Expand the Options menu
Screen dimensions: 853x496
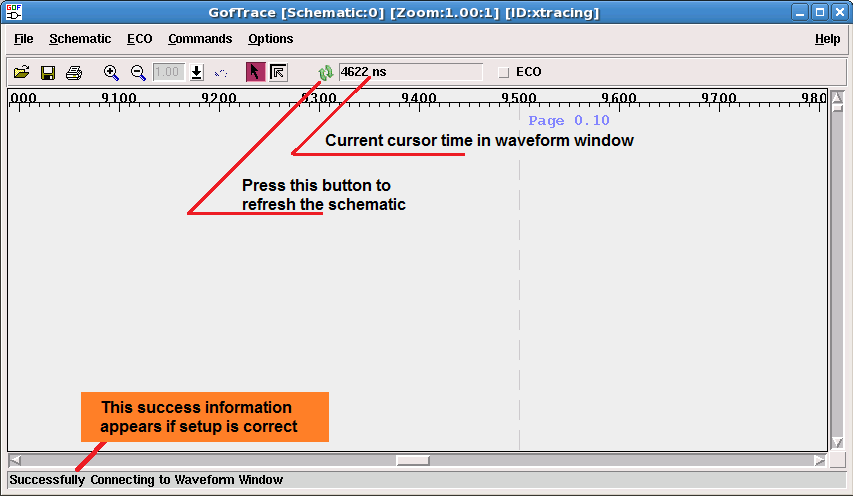[270, 39]
